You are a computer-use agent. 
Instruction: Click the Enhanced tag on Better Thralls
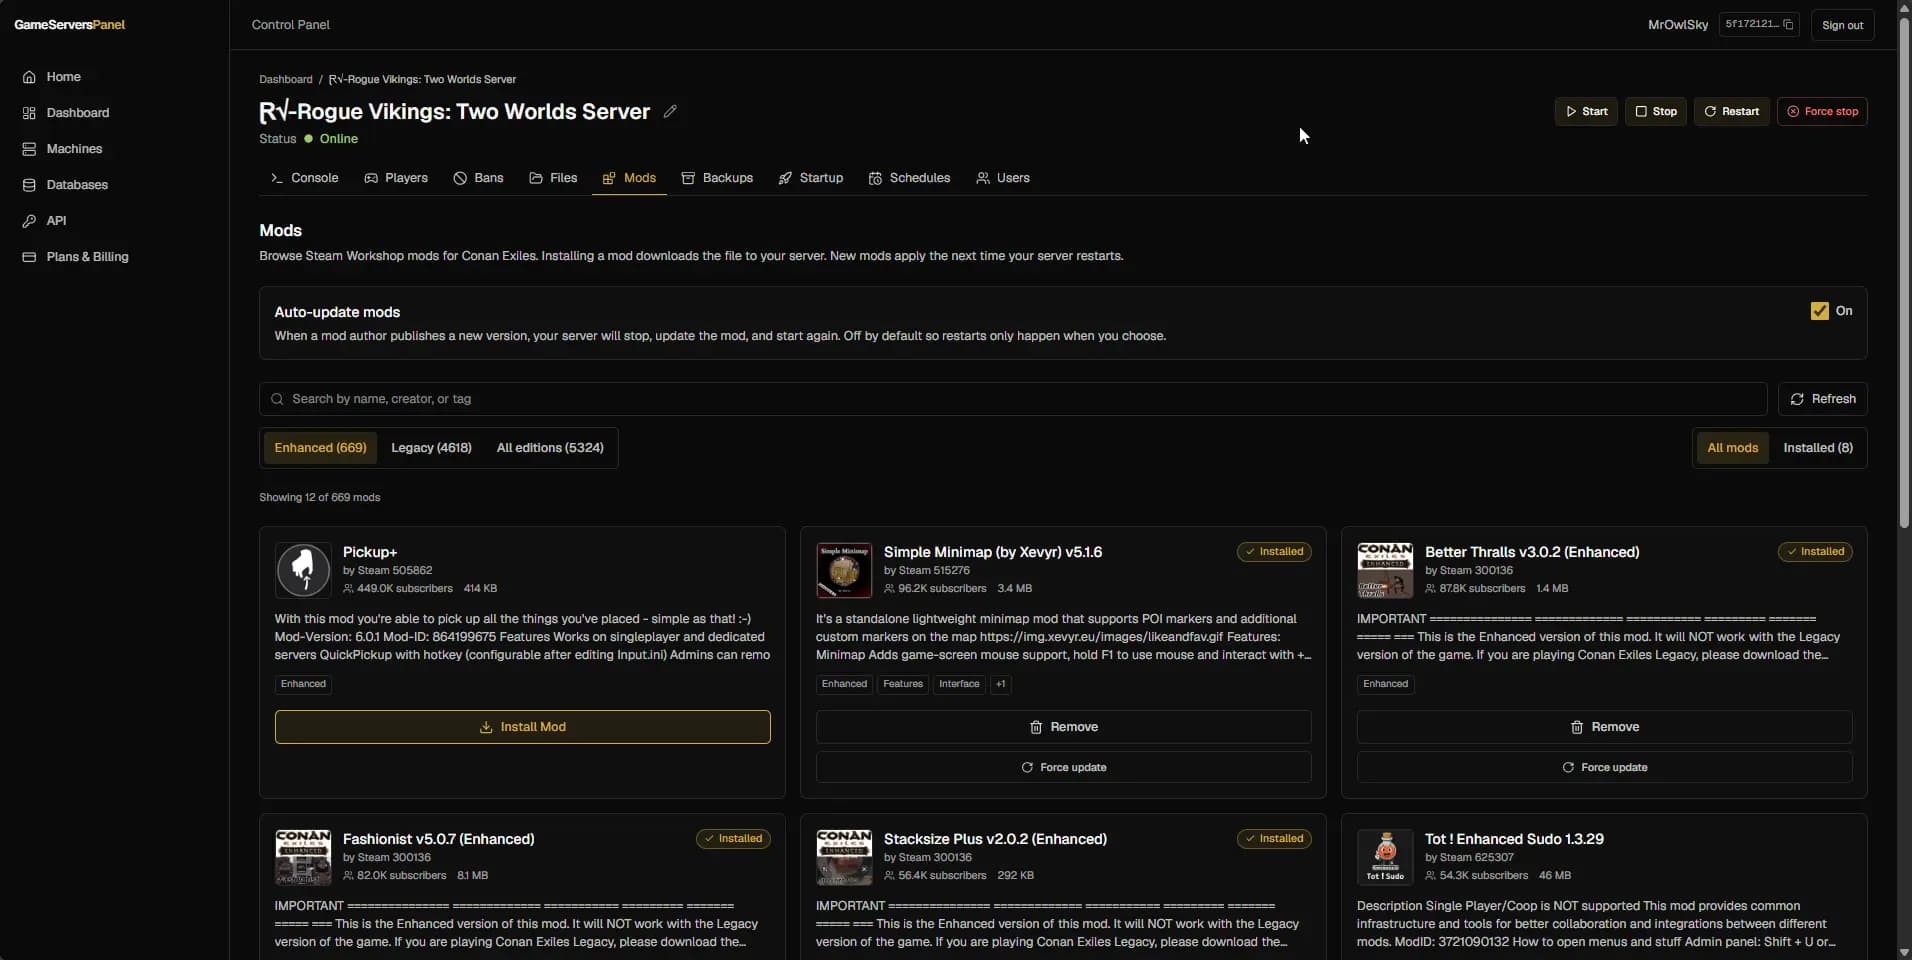1385,684
